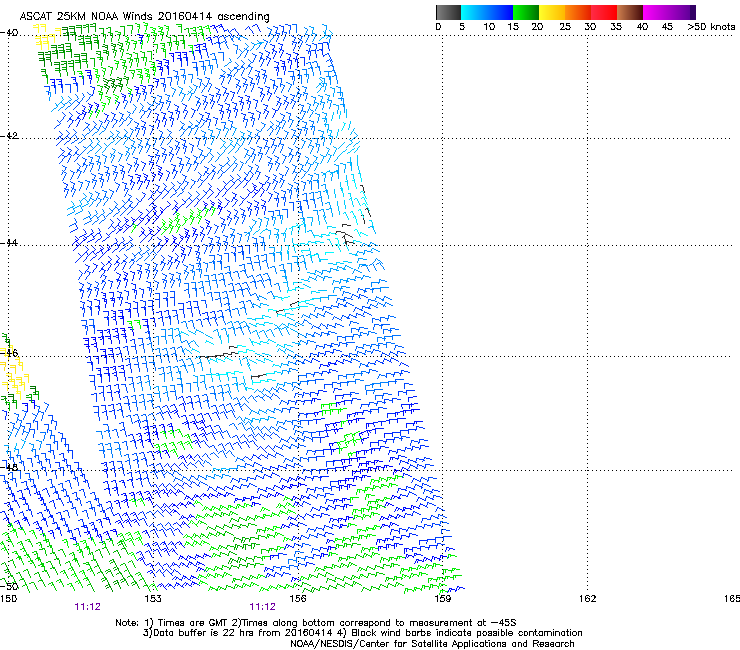Select the brown 35-40 knots legend segment
Viewport: 740px width, 650px height.
click(630, 12)
